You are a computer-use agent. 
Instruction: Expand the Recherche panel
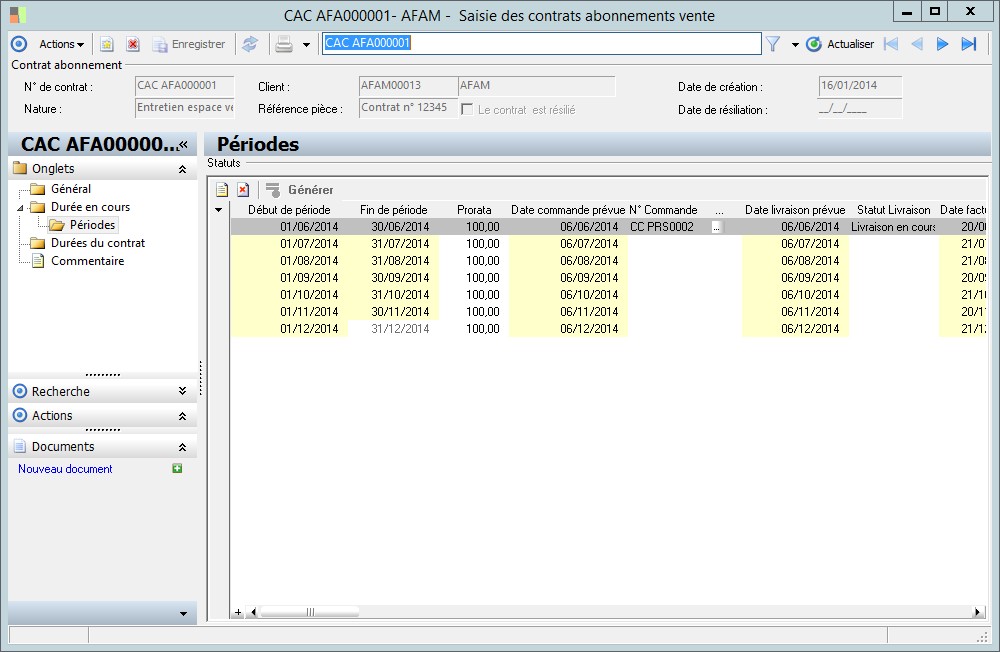click(x=182, y=391)
